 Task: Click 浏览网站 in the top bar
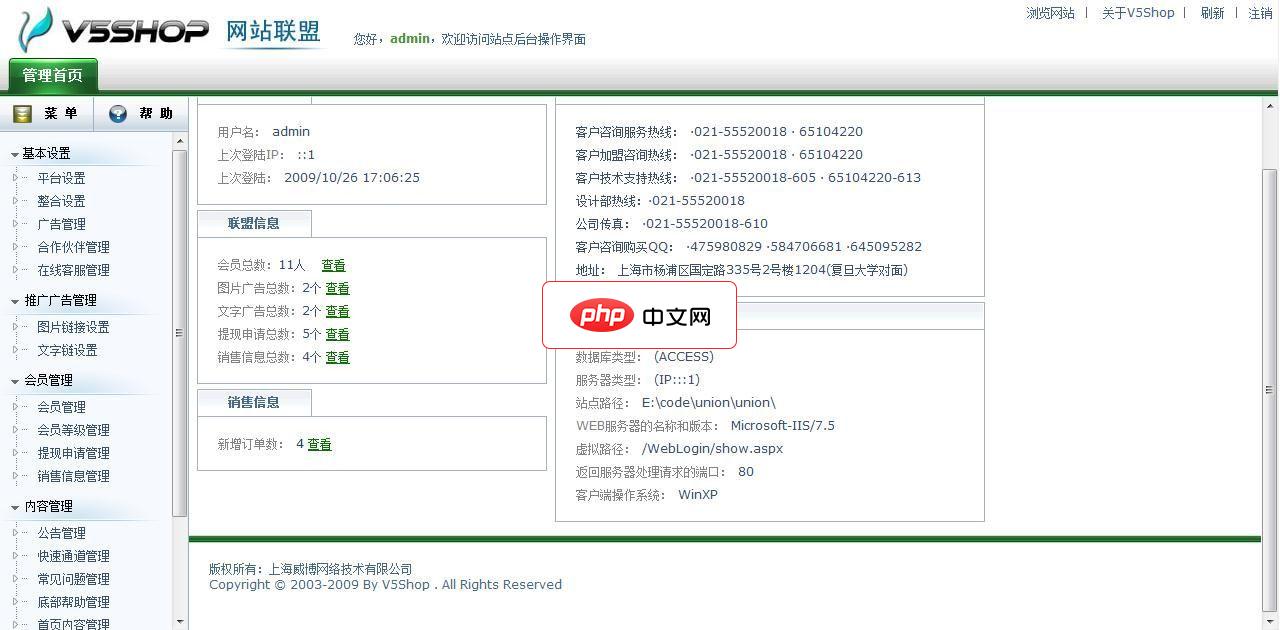1050,13
